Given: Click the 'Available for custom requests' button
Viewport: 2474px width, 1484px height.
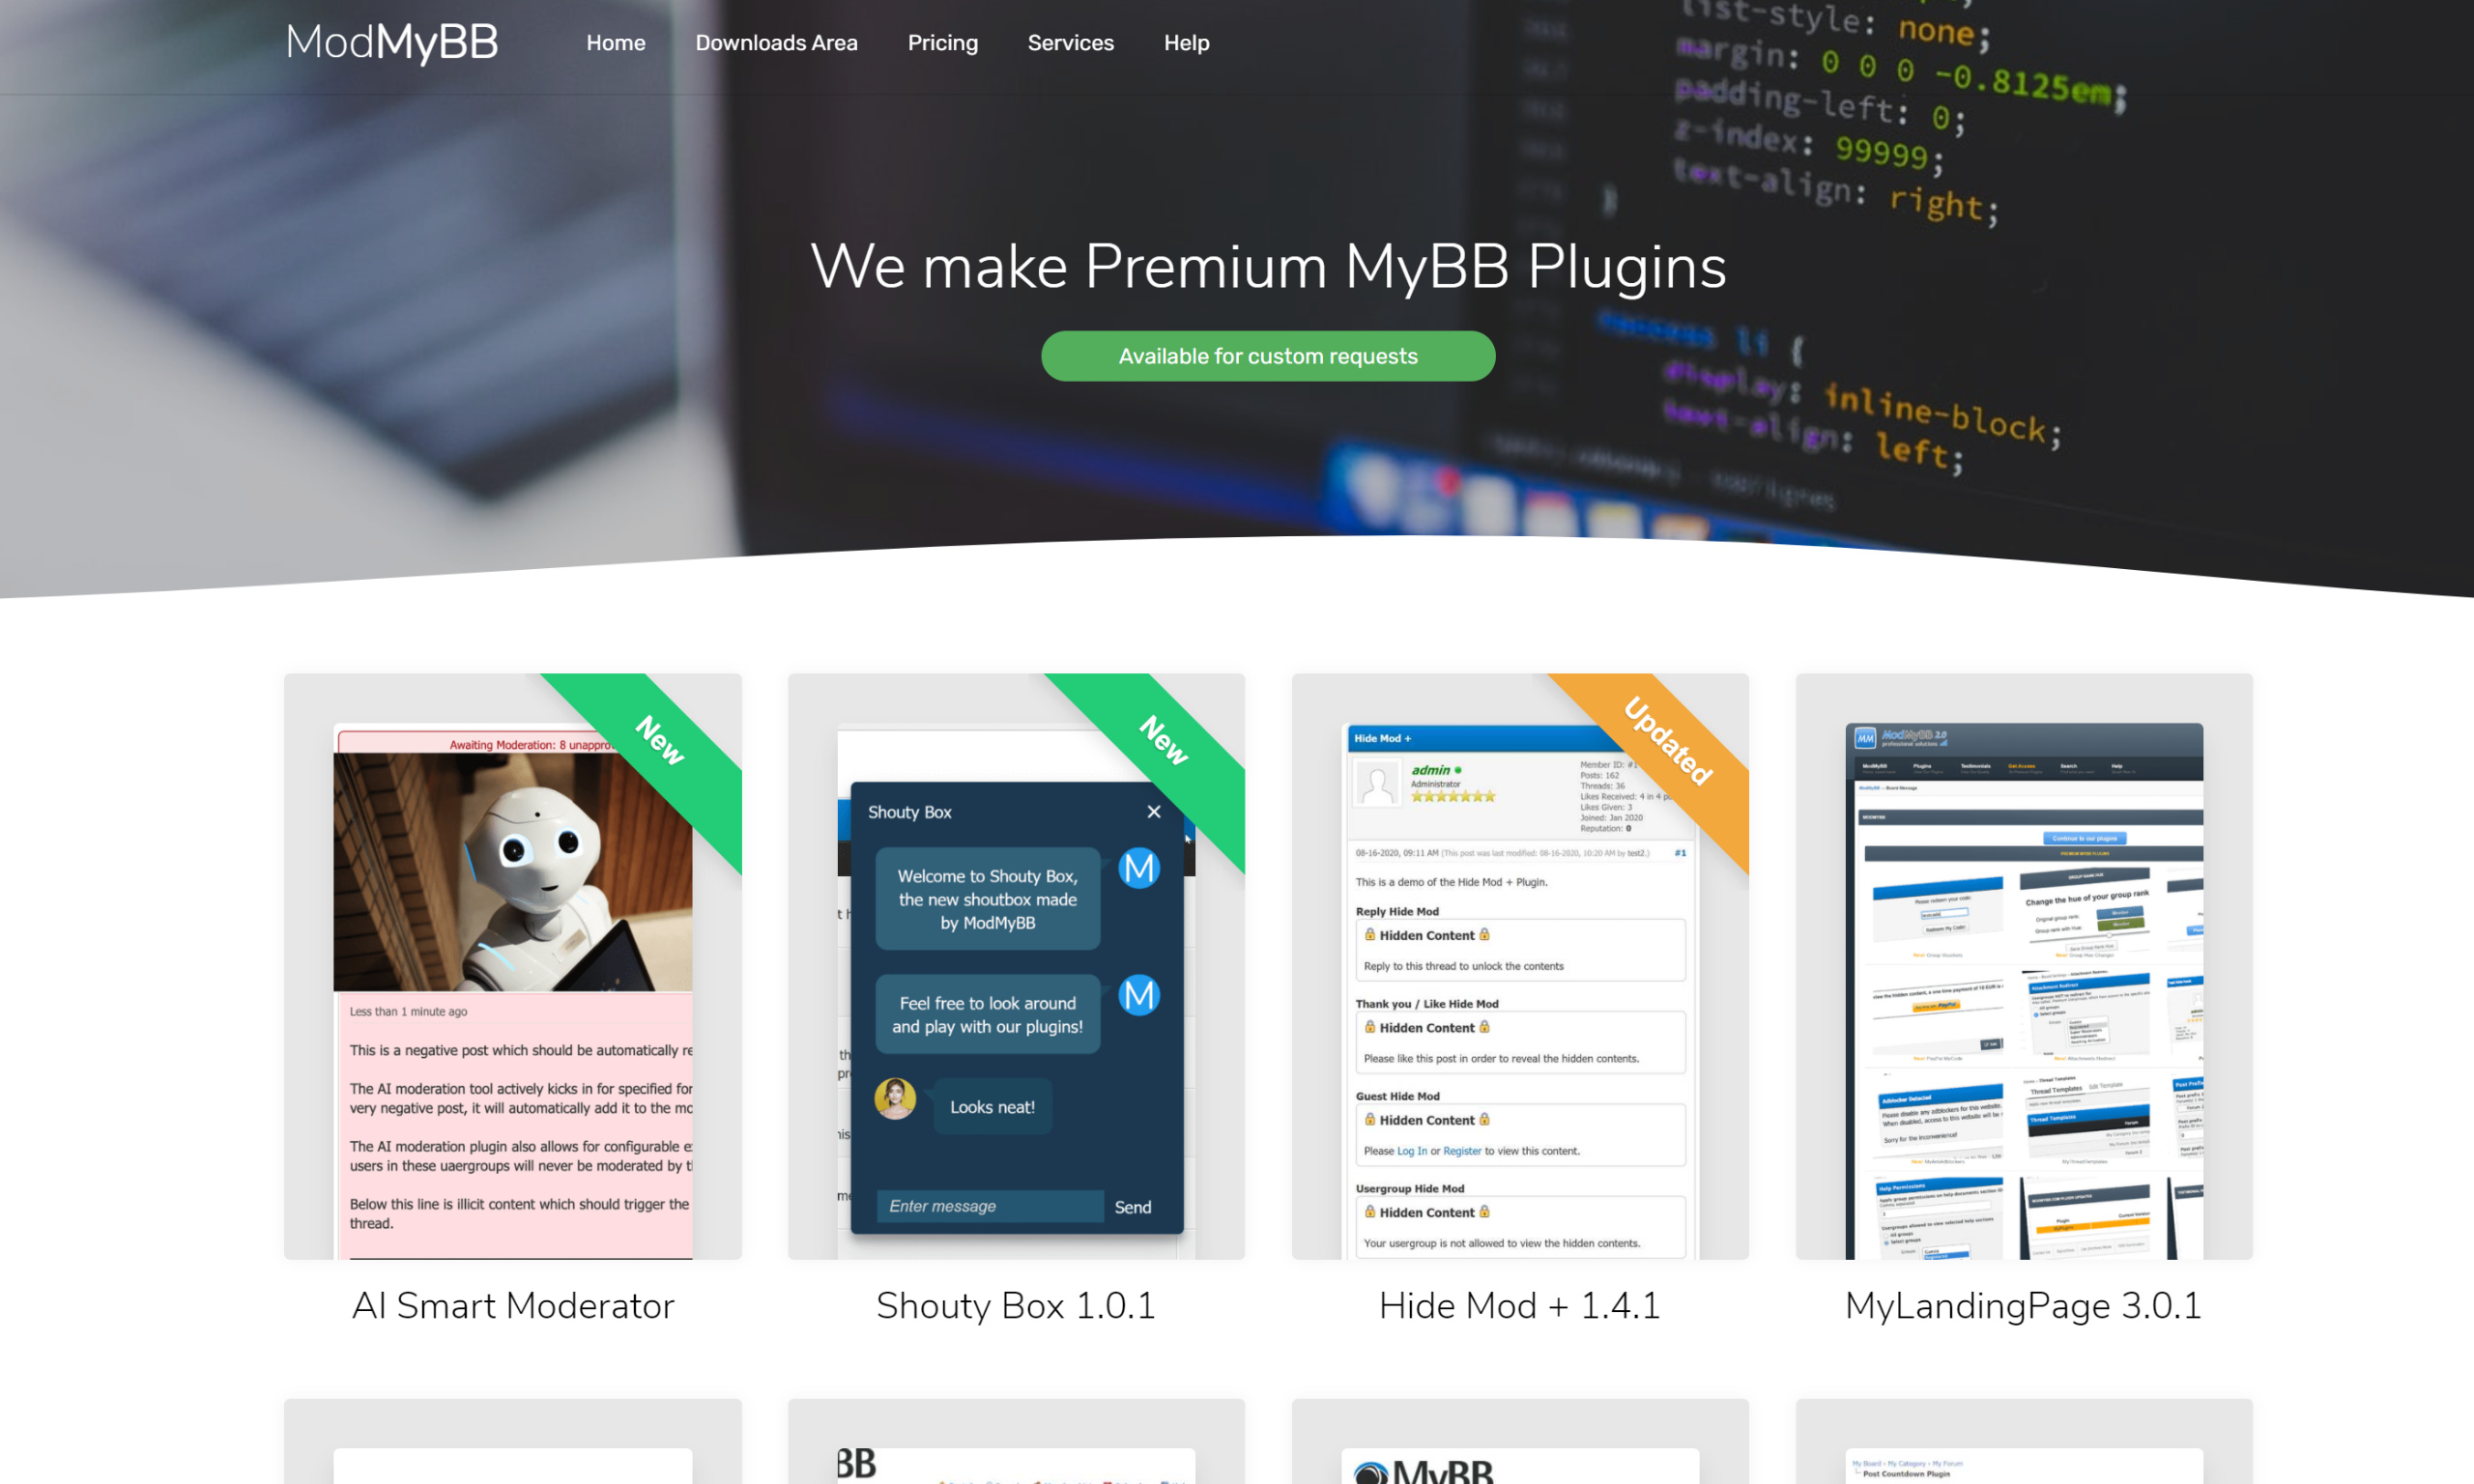Looking at the screenshot, I should [x=1267, y=356].
